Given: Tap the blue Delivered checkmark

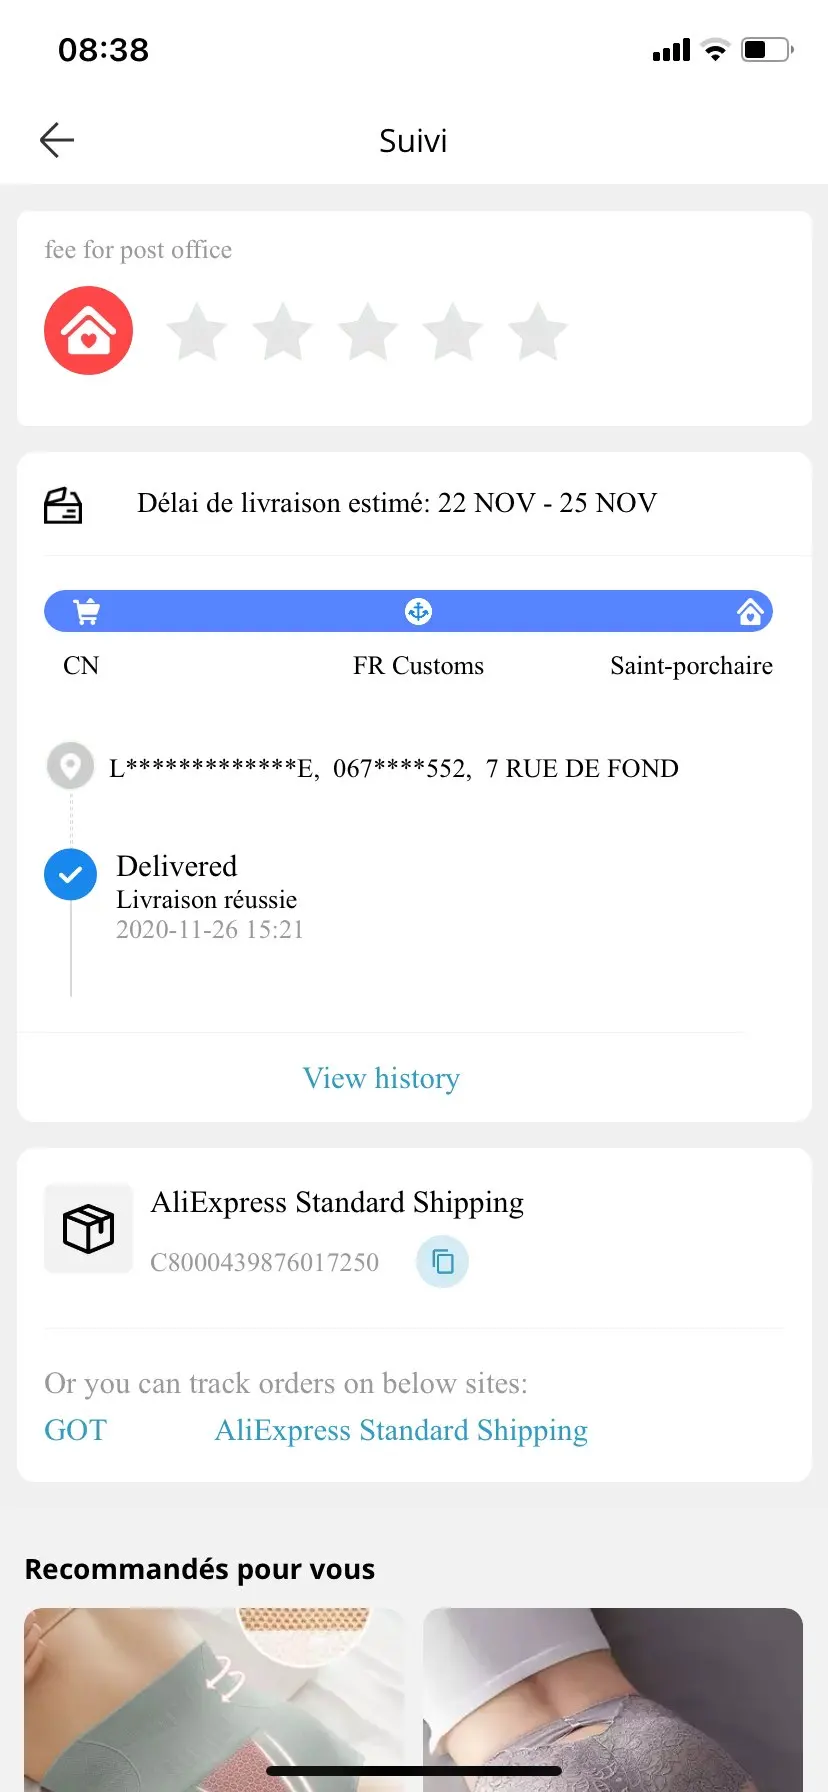Looking at the screenshot, I should click(70, 875).
